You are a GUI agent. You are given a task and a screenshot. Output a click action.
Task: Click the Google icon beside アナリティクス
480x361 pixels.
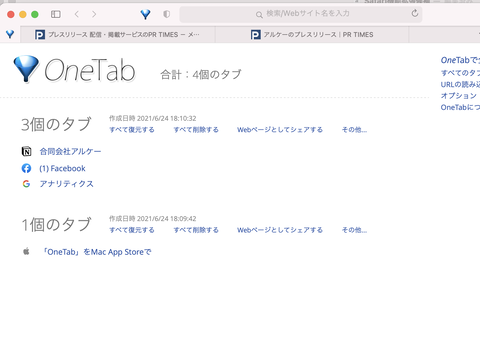26,184
